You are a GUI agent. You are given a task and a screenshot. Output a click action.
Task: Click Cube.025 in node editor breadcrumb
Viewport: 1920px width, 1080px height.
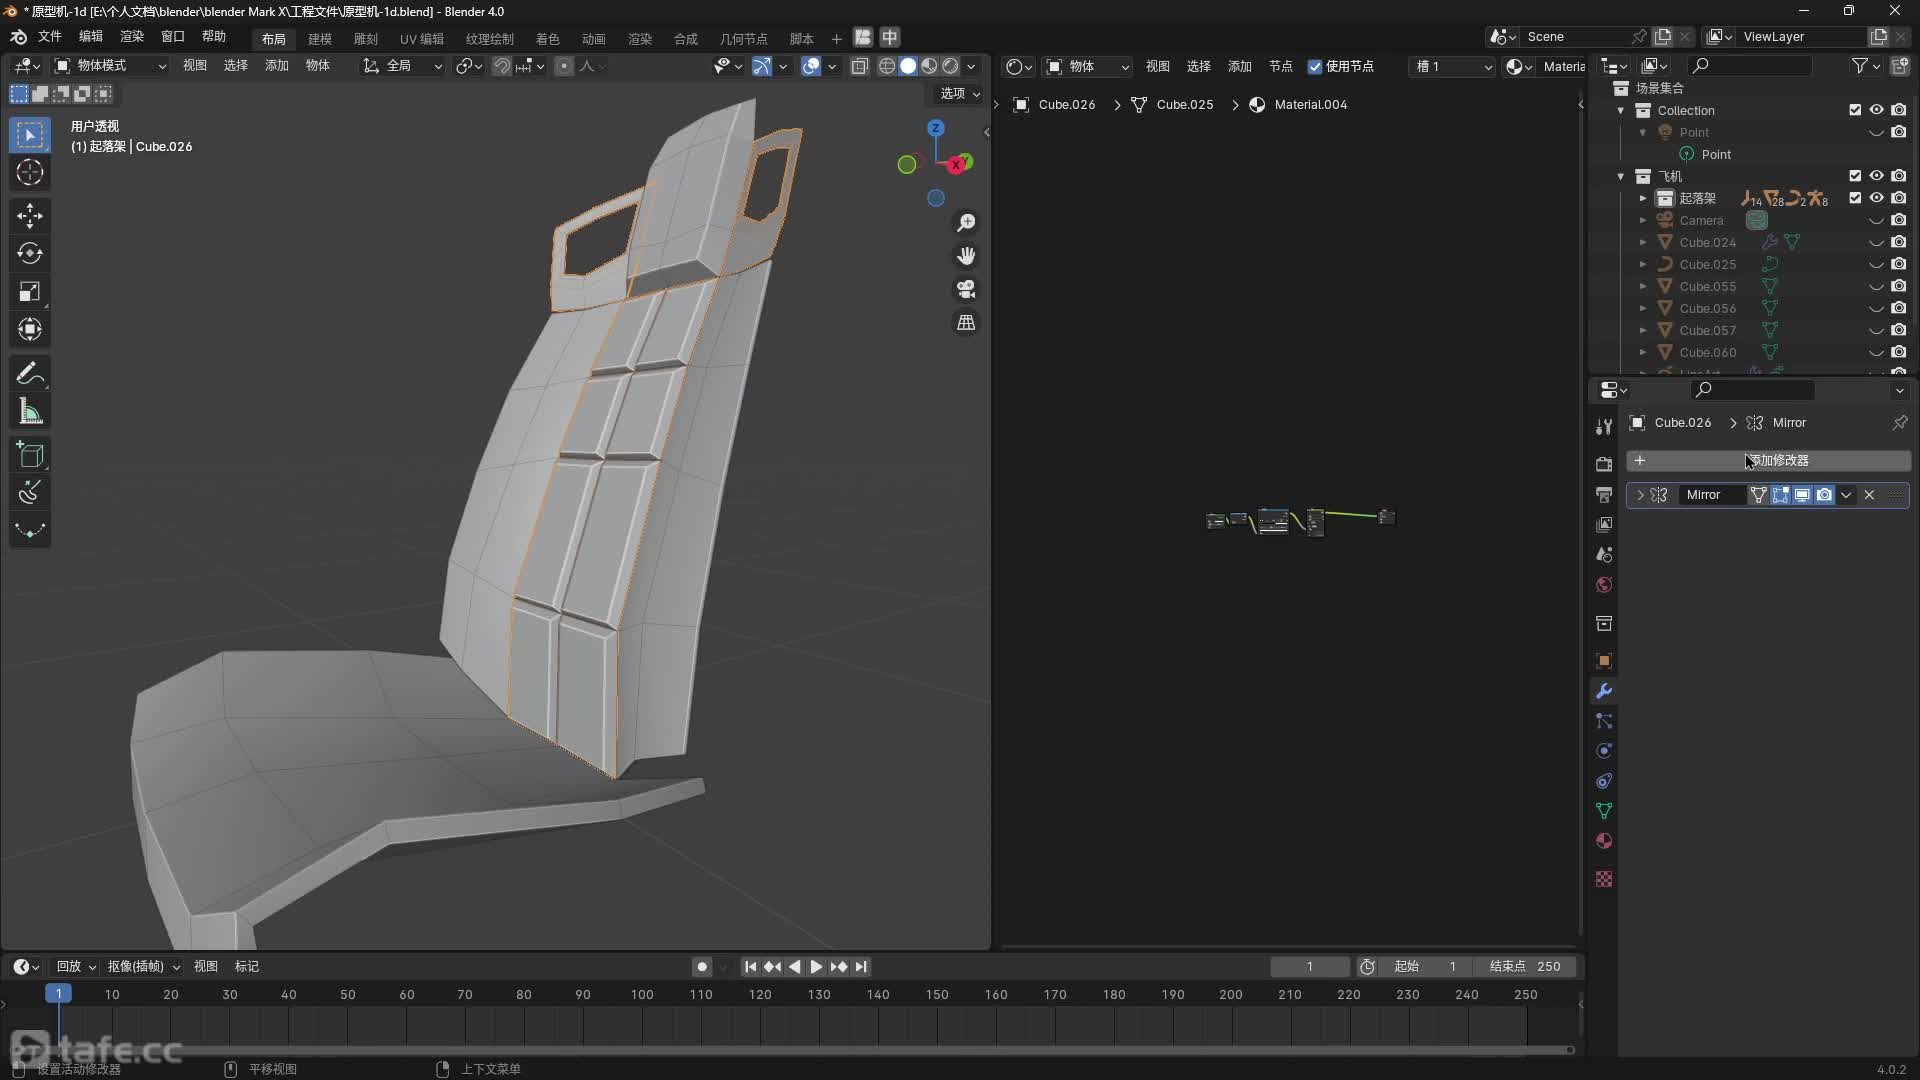tap(1184, 104)
